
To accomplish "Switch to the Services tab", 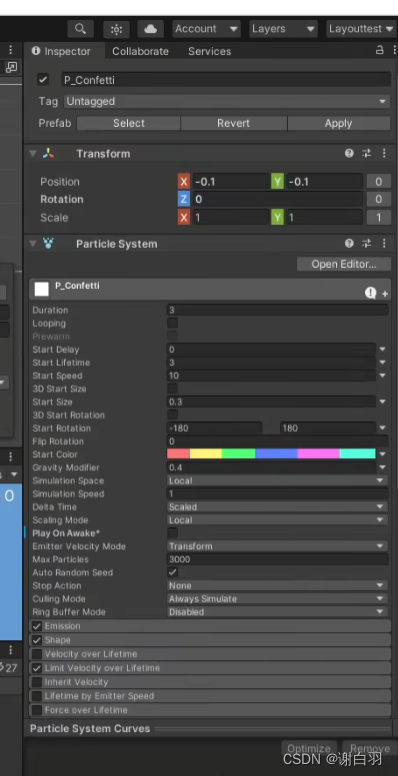I will [x=209, y=51].
